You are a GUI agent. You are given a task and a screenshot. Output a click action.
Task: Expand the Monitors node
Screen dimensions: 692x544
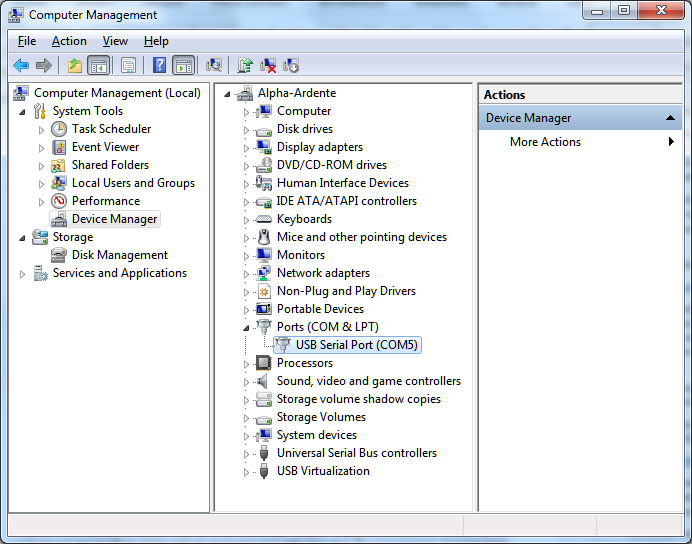click(246, 256)
